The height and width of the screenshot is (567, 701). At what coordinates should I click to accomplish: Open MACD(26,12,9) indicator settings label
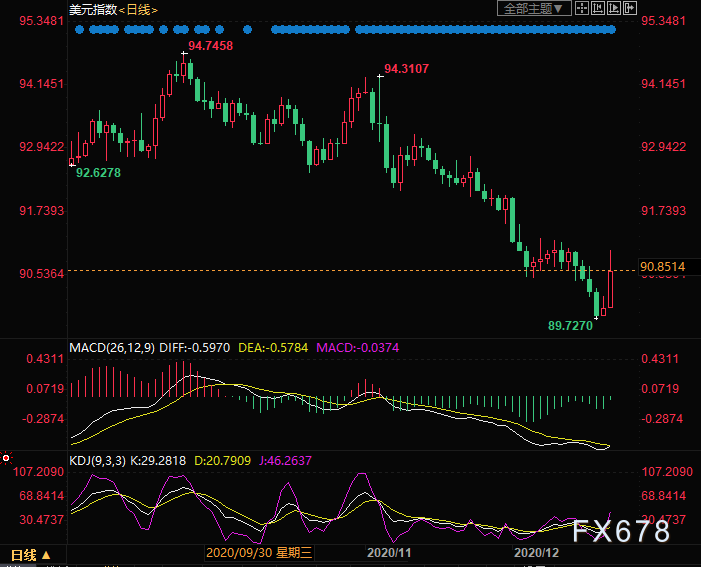click(112, 348)
